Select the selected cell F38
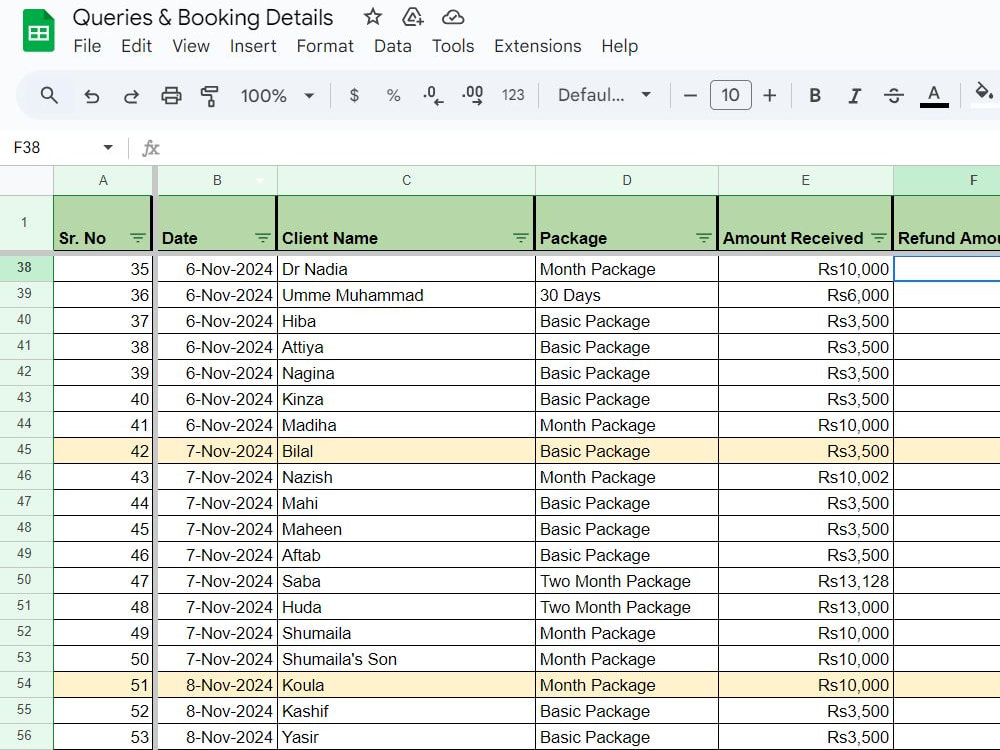Screen dimensions: 1000x750 click(x=947, y=269)
